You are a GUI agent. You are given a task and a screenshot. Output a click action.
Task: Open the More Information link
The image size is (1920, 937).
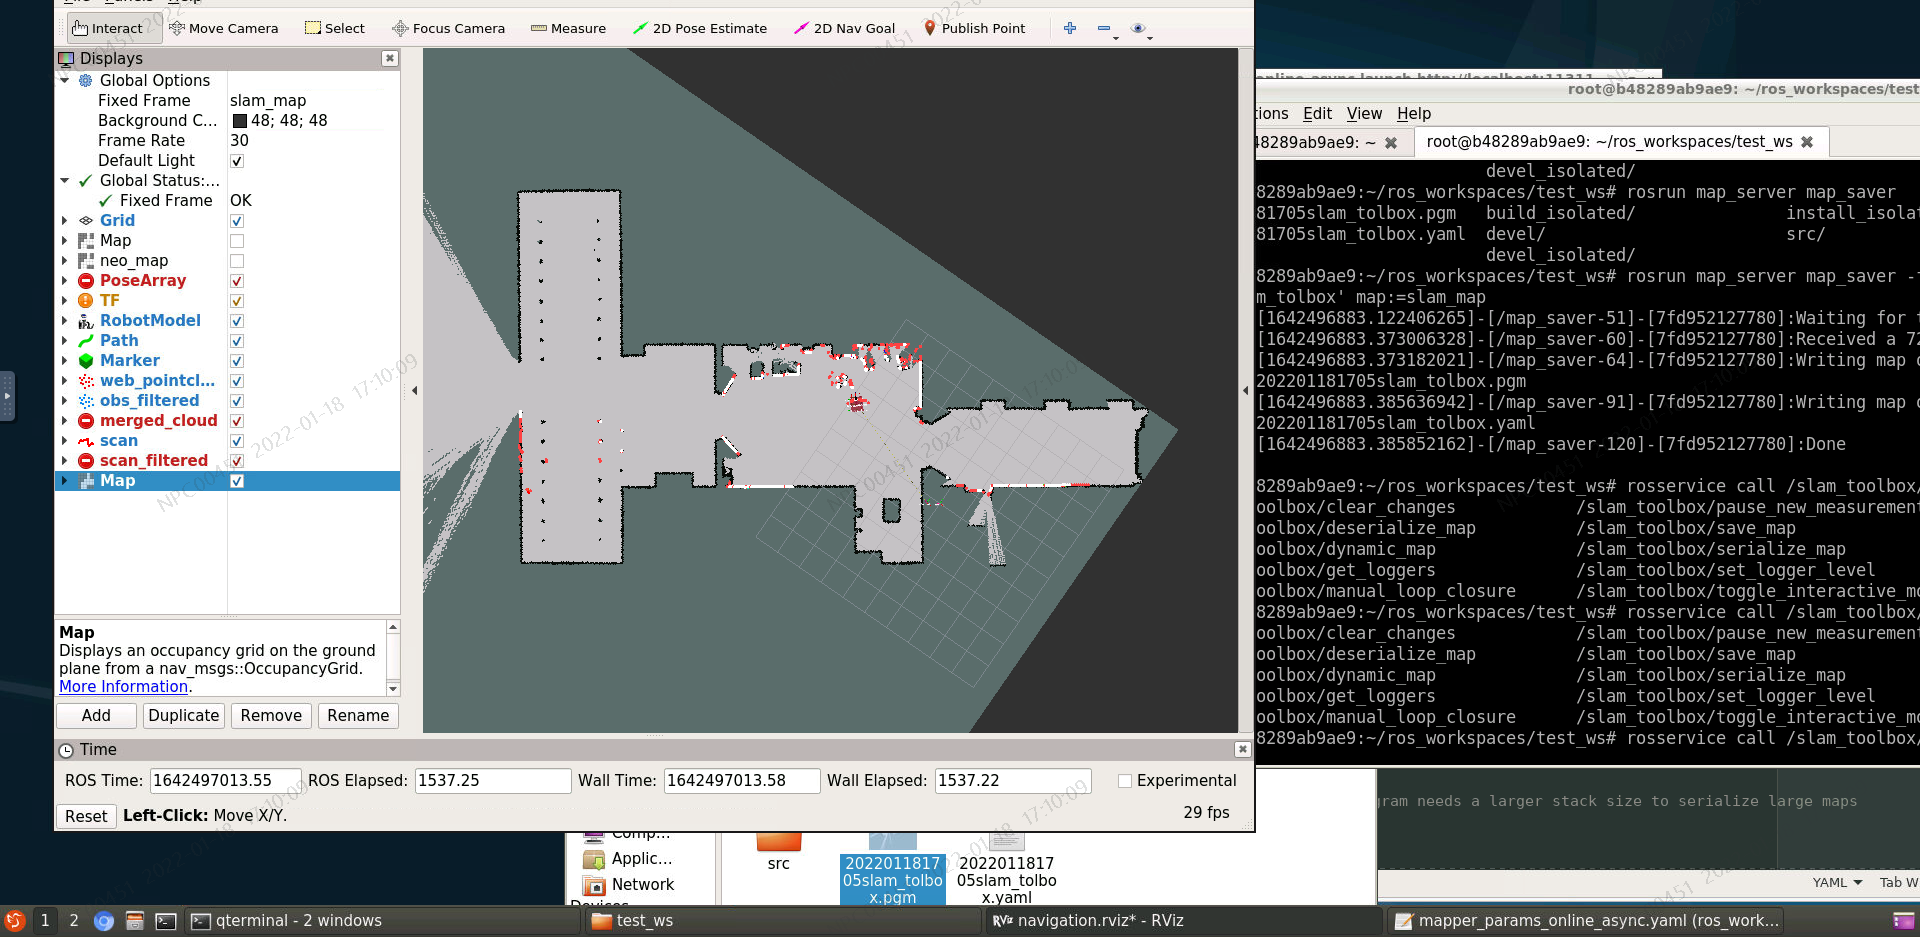[122, 686]
